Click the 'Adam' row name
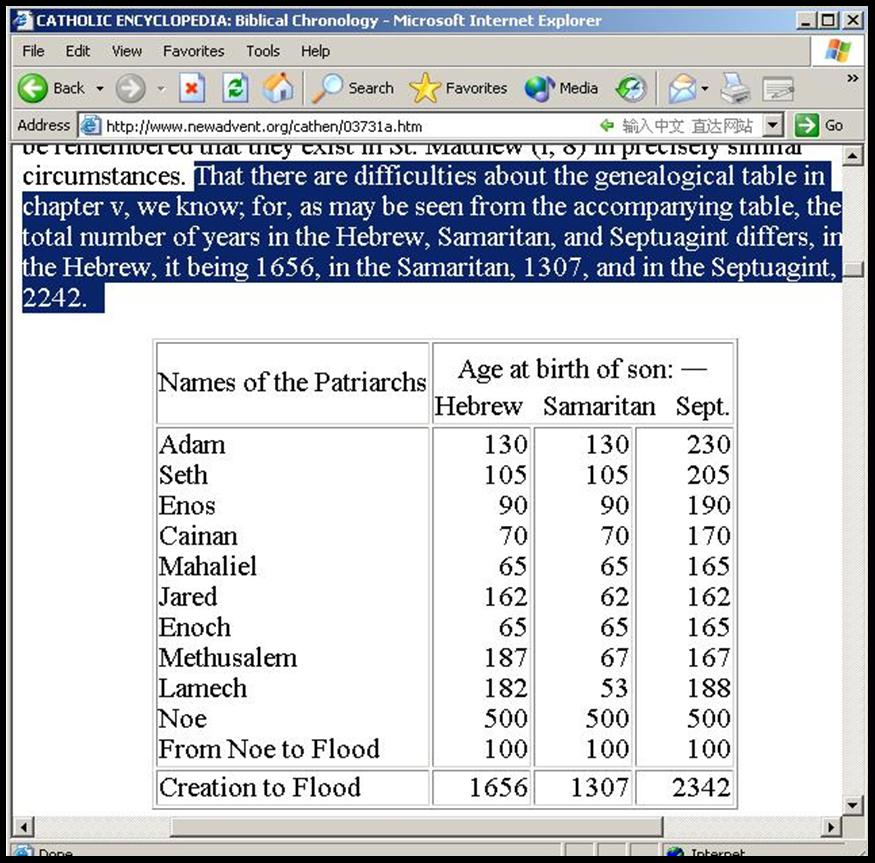Screen dimensions: 875x863 [192, 445]
